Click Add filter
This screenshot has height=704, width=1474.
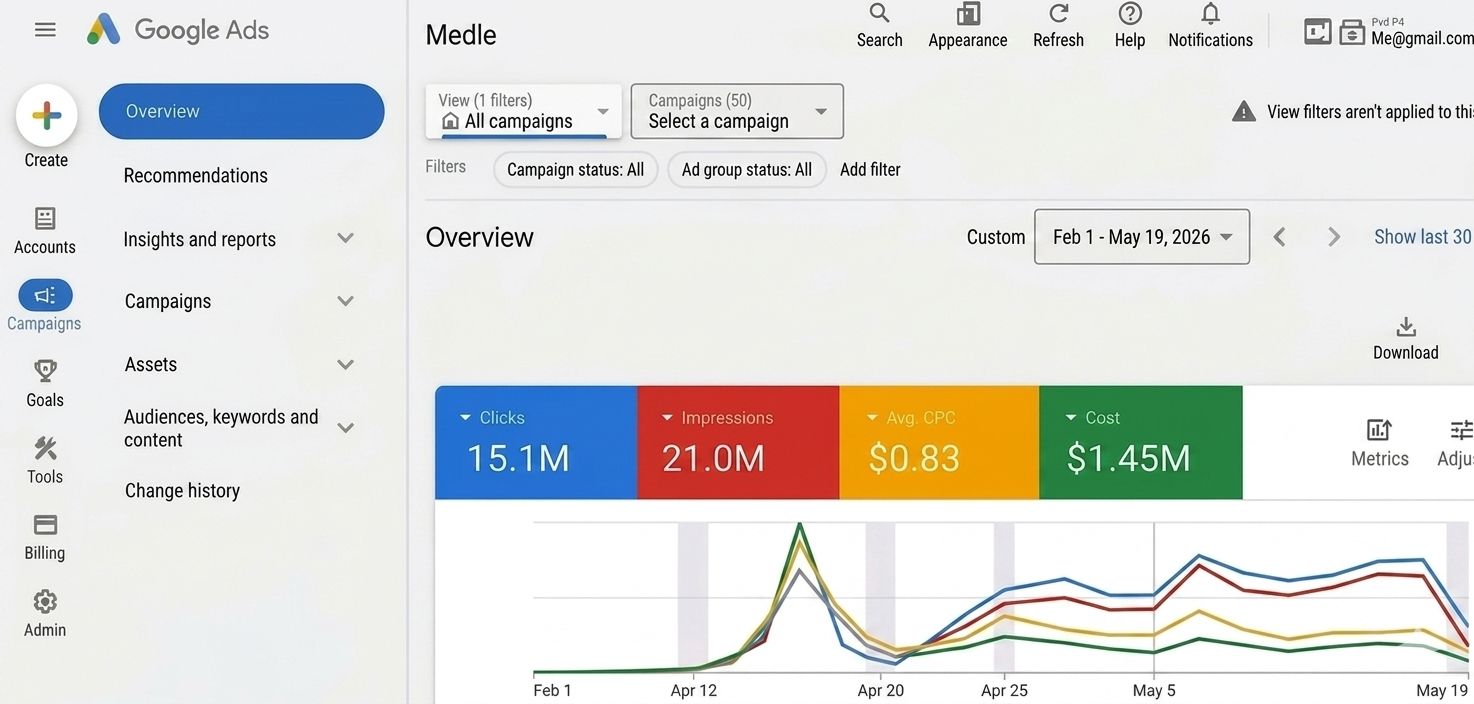pos(870,170)
